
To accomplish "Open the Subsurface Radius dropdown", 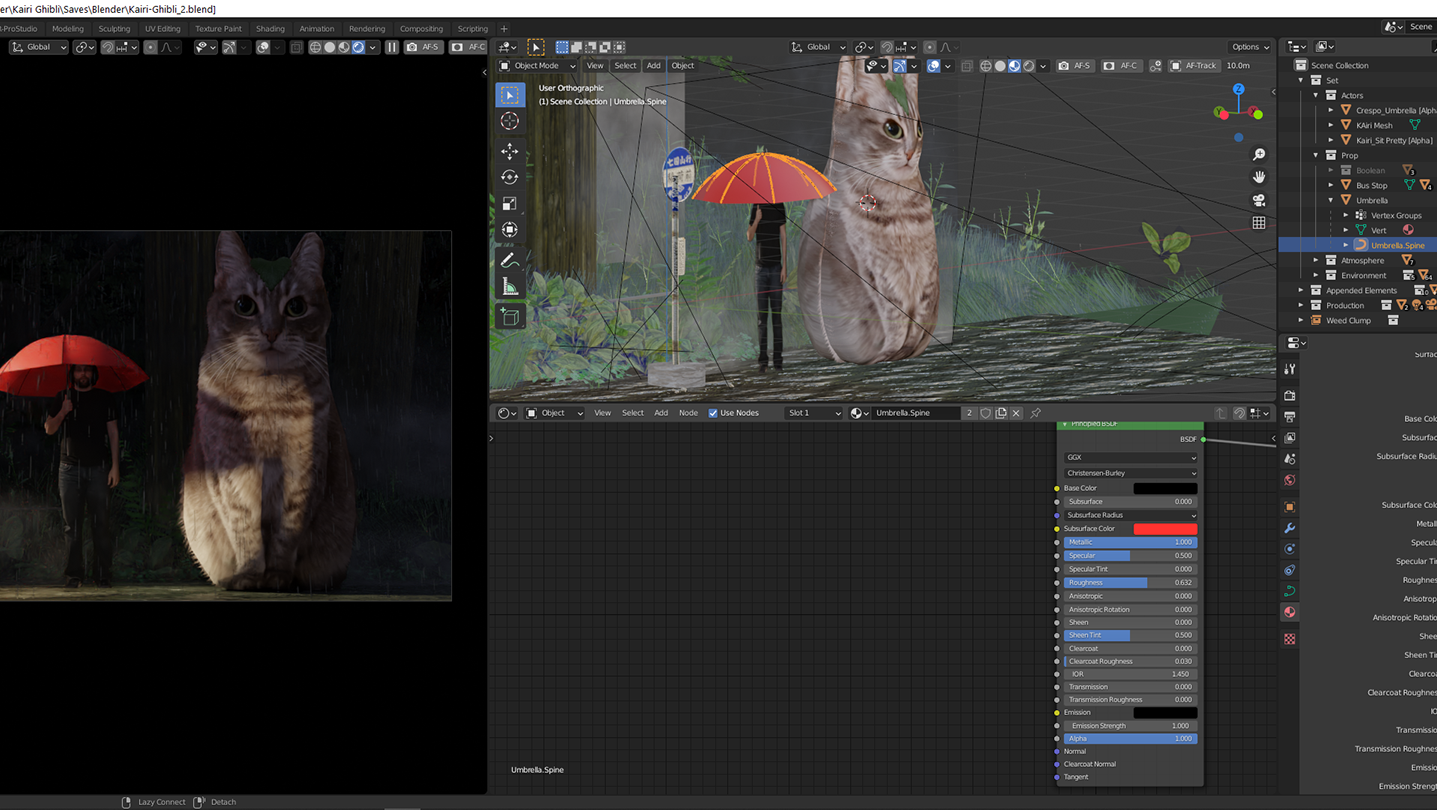I will [x=1130, y=515].
